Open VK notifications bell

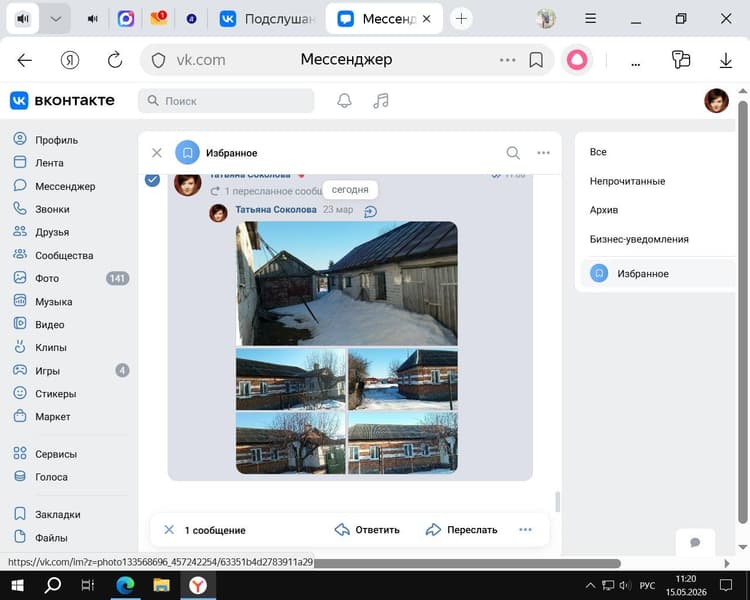click(x=344, y=100)
